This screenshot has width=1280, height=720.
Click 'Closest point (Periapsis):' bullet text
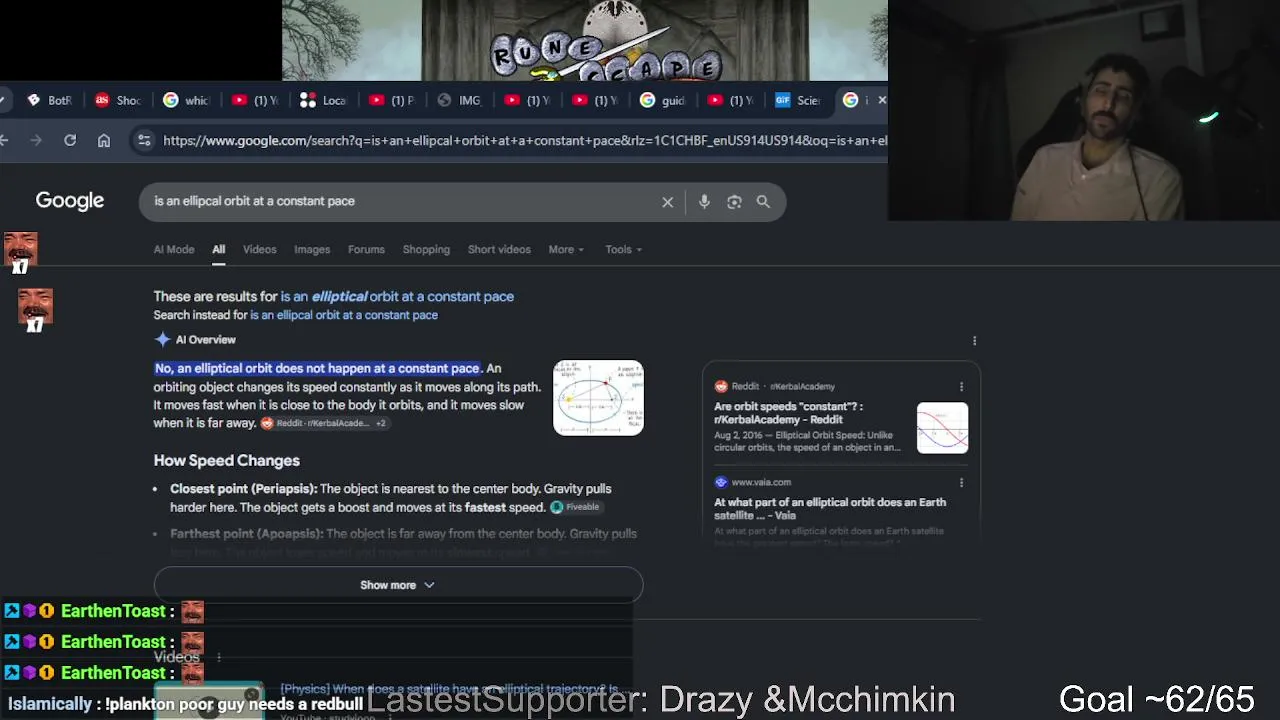click(244, 489)
